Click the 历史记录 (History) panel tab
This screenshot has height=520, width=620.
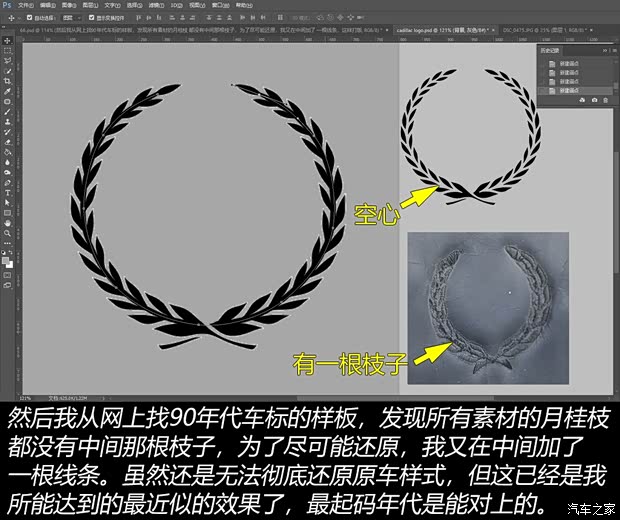550,51
